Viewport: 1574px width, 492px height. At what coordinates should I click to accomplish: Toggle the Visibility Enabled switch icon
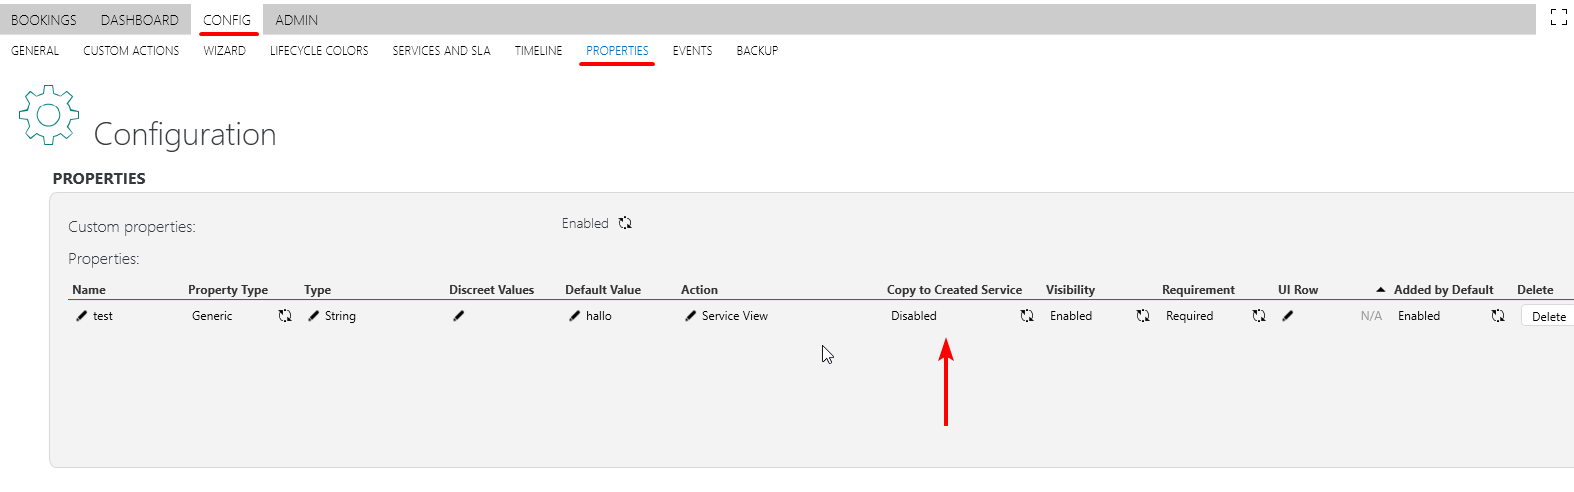coord(1143,316)
